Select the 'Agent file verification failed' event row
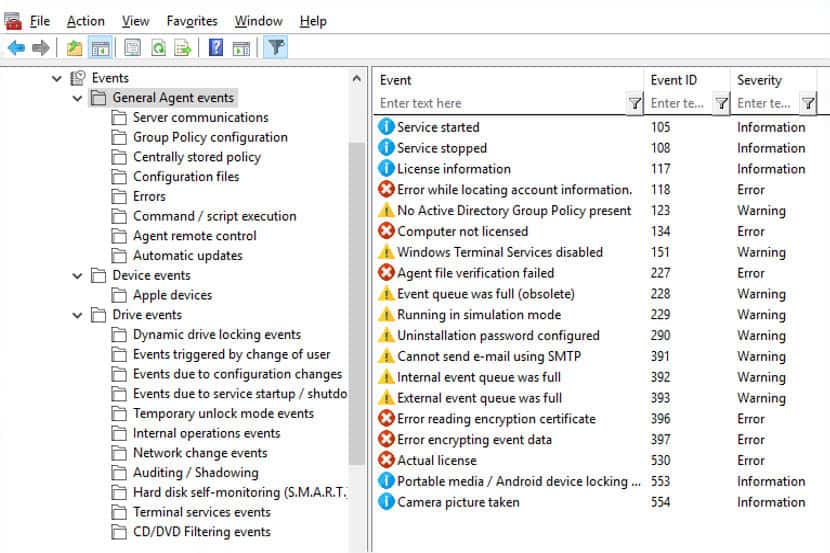The image size is (830, 553). 475,273
